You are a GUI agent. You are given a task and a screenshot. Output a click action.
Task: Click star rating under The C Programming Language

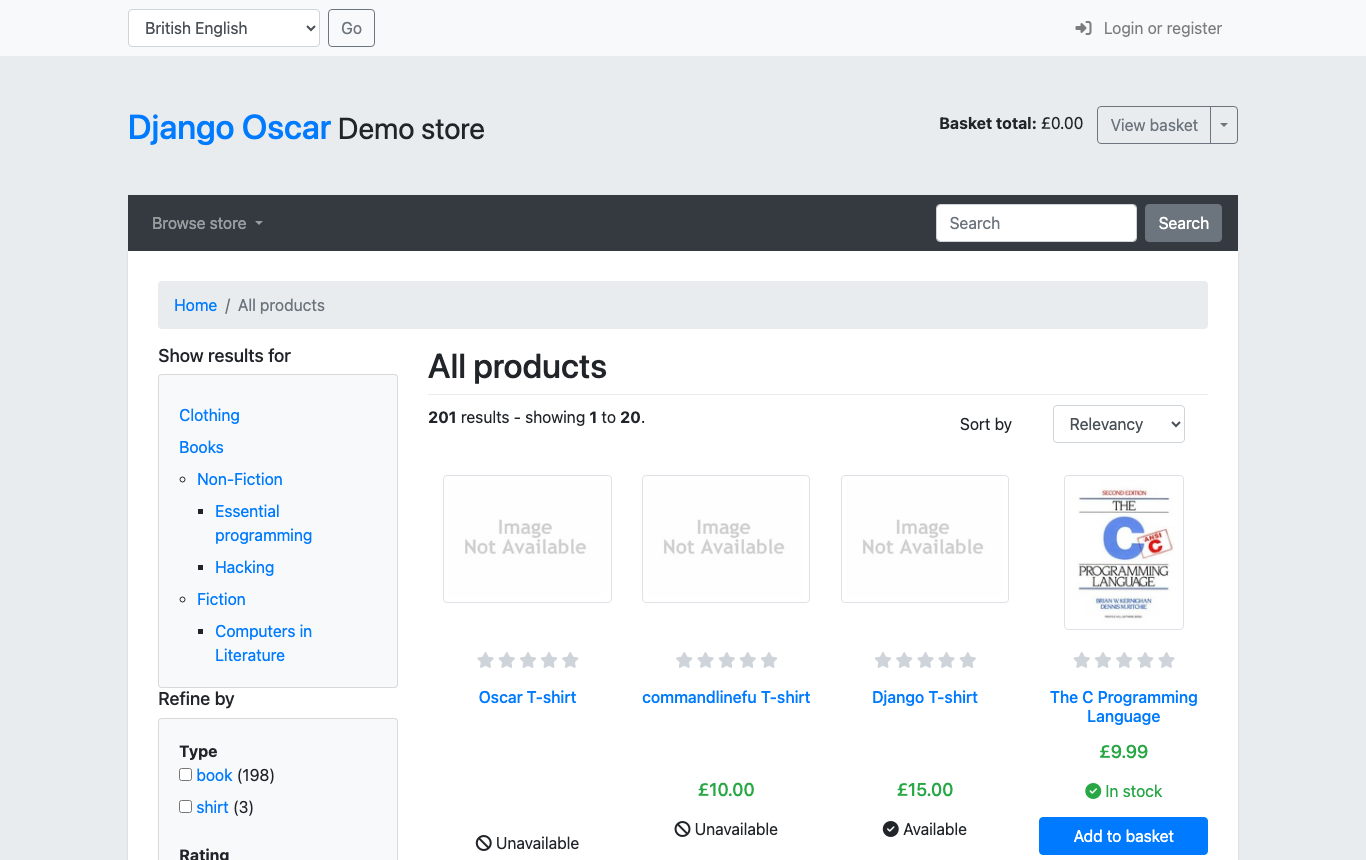(1124, 660)
